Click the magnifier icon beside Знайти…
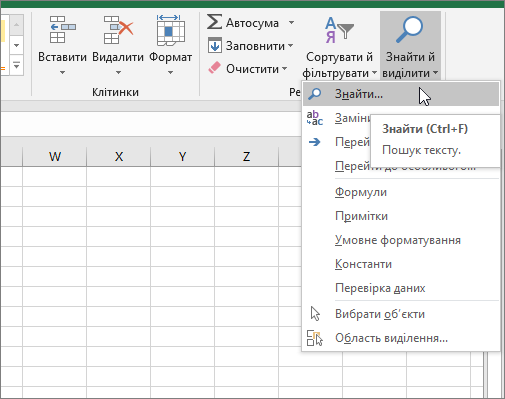 click(x=314, y=94)
